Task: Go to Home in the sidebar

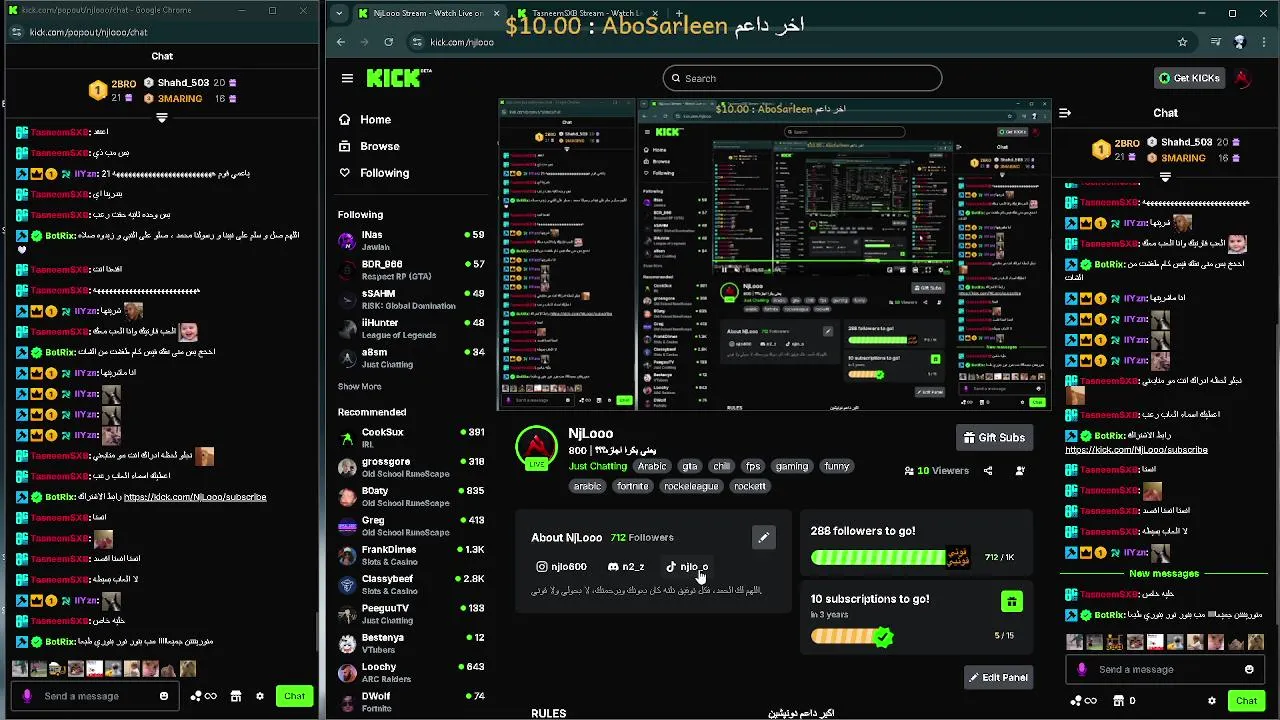Action: click(x=375, y=120)
